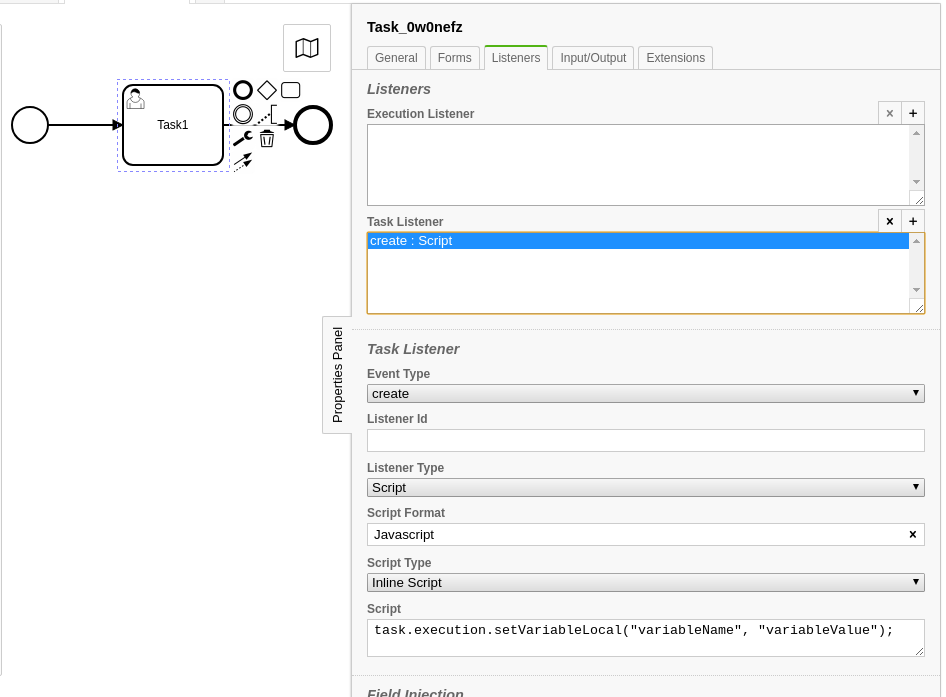Remove the selected Task Listener
Image resolution: width=946 pixels, height=697 pixels.
(x=890, y=221)
